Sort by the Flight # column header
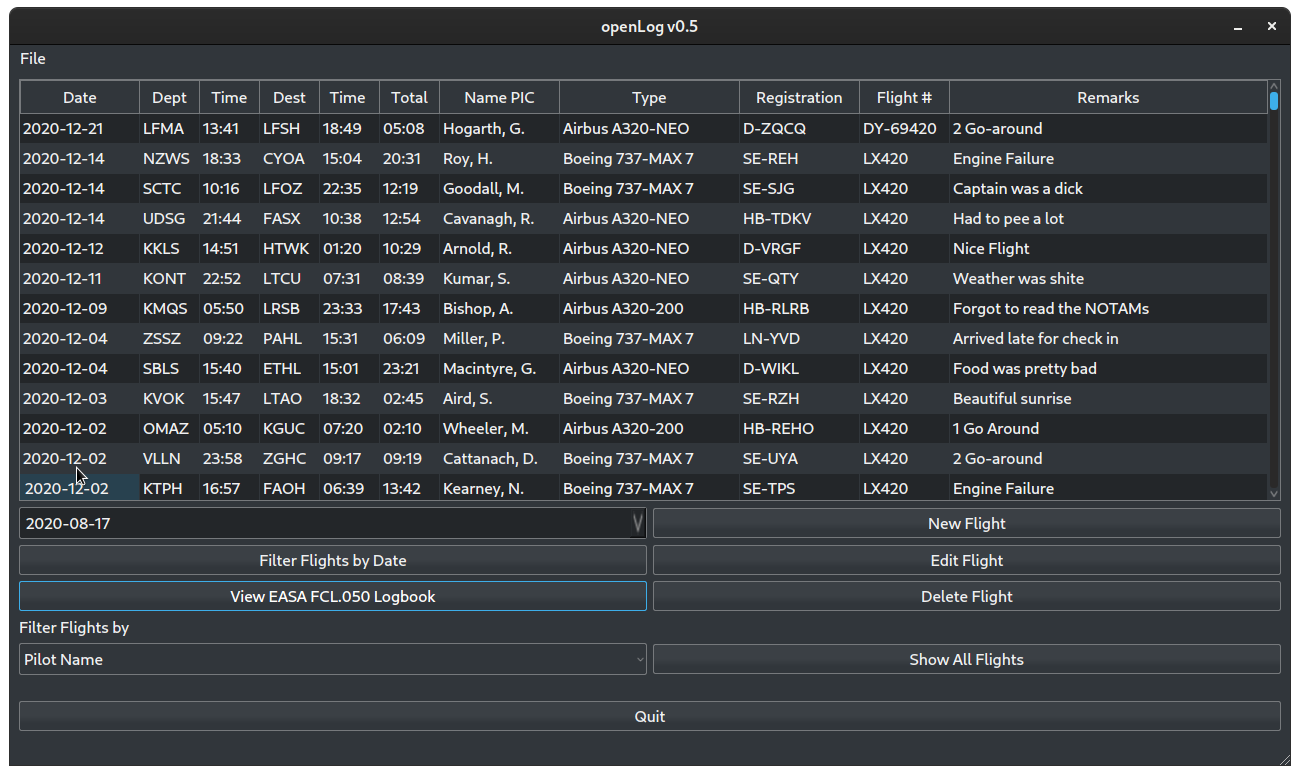The width and height of the screenshot is (1300, 775). [x=904, y=97]
